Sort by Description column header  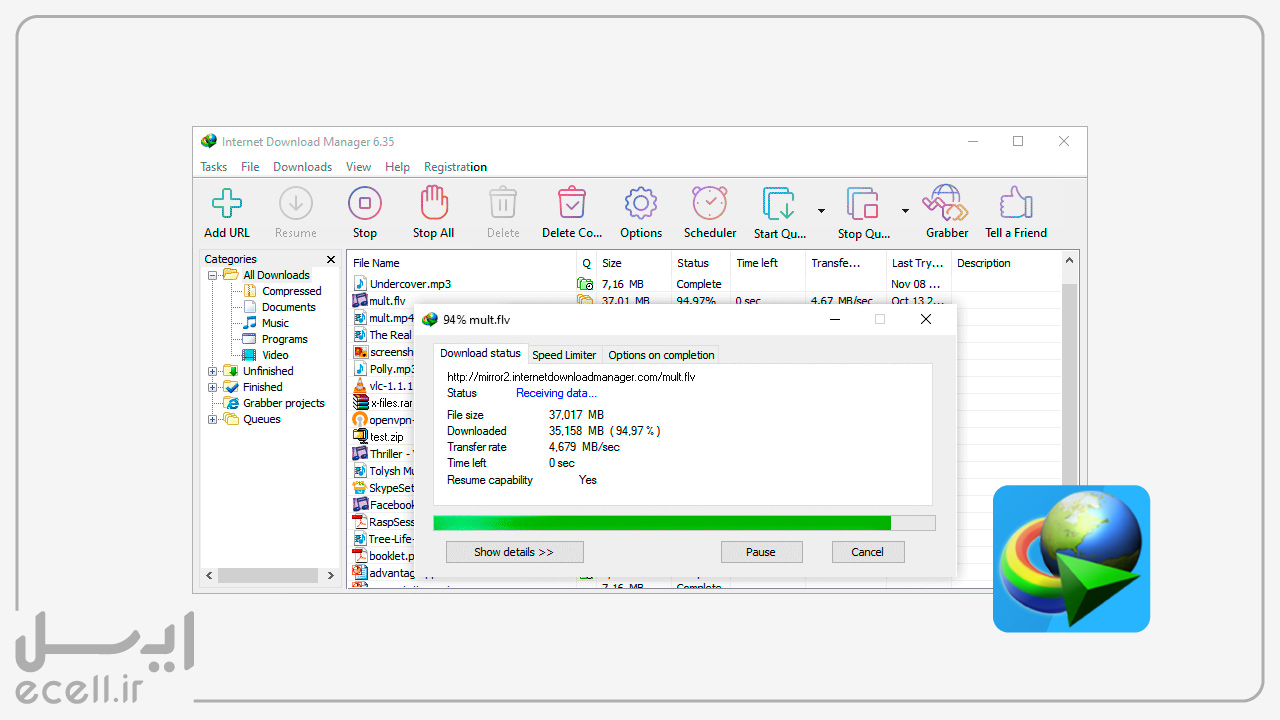(1005, 263)
